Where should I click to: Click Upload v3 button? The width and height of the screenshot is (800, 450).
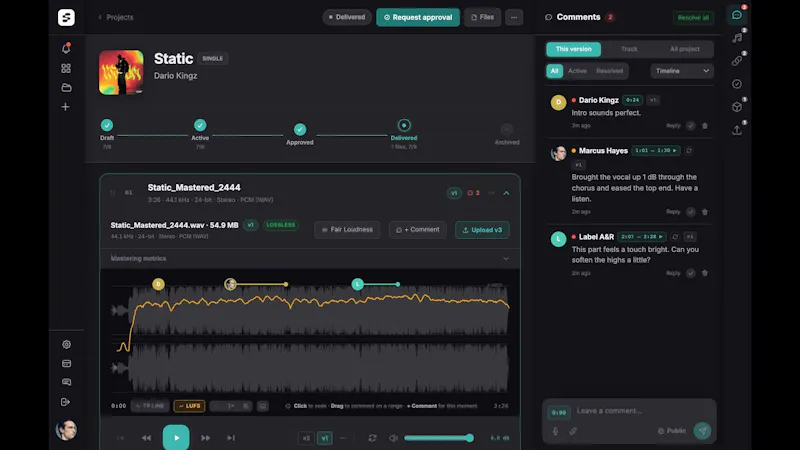tap(482, 230)
